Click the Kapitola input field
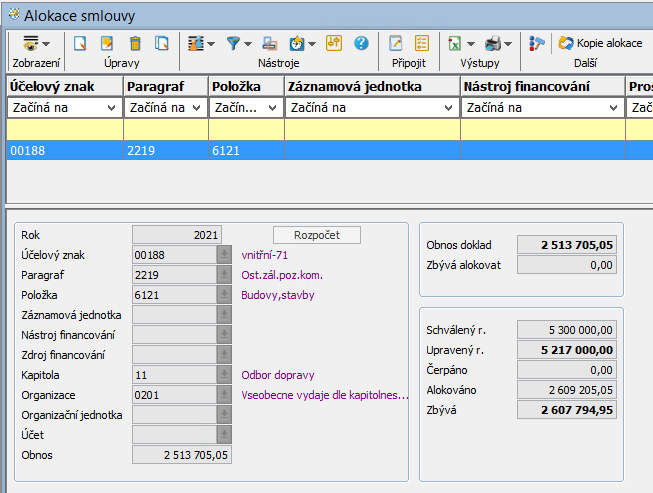This screenshot has height=493, width=653. (174, 375)
